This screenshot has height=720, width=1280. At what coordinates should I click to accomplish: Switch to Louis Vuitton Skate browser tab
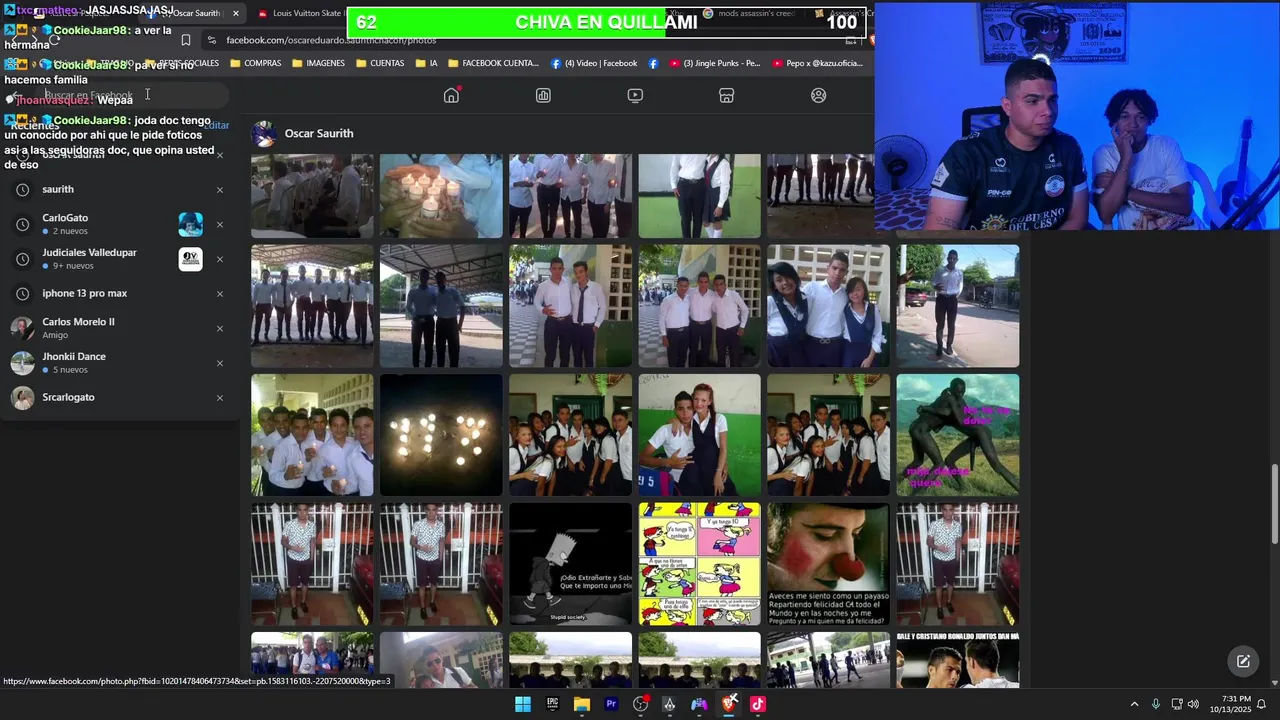[x=300, y=13]
